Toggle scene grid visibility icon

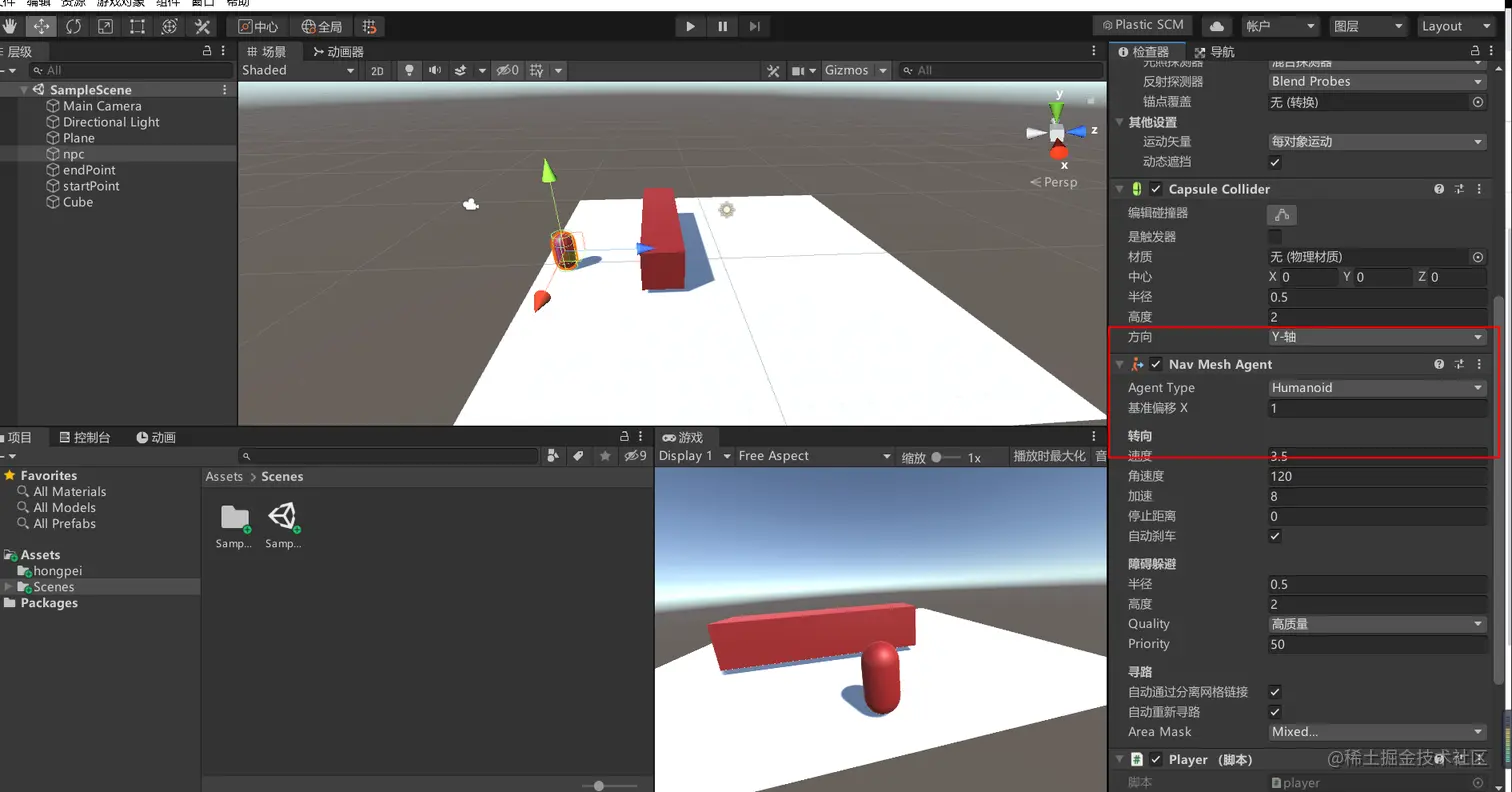pyautogui.click(x=537, y=70)
